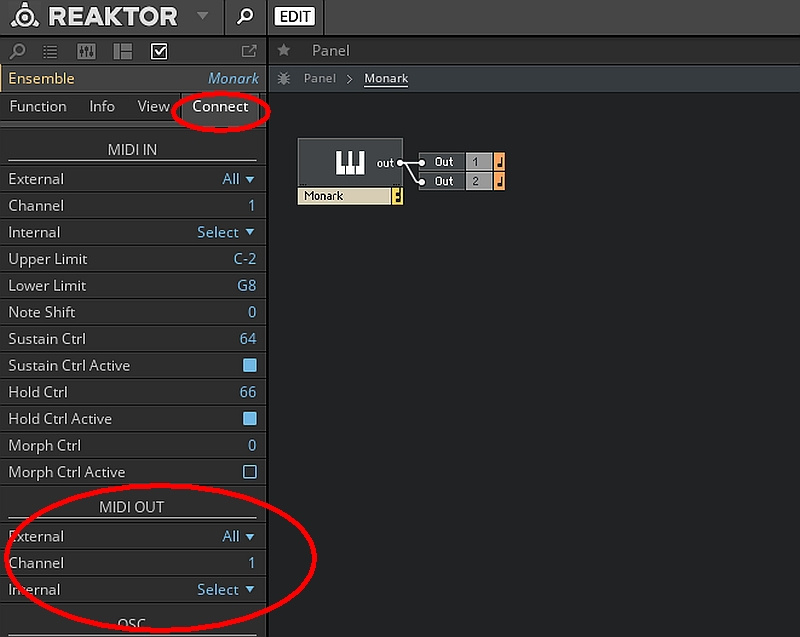Open the side pane search icon
Screen dimensions: 800x637
pos(17,51)
